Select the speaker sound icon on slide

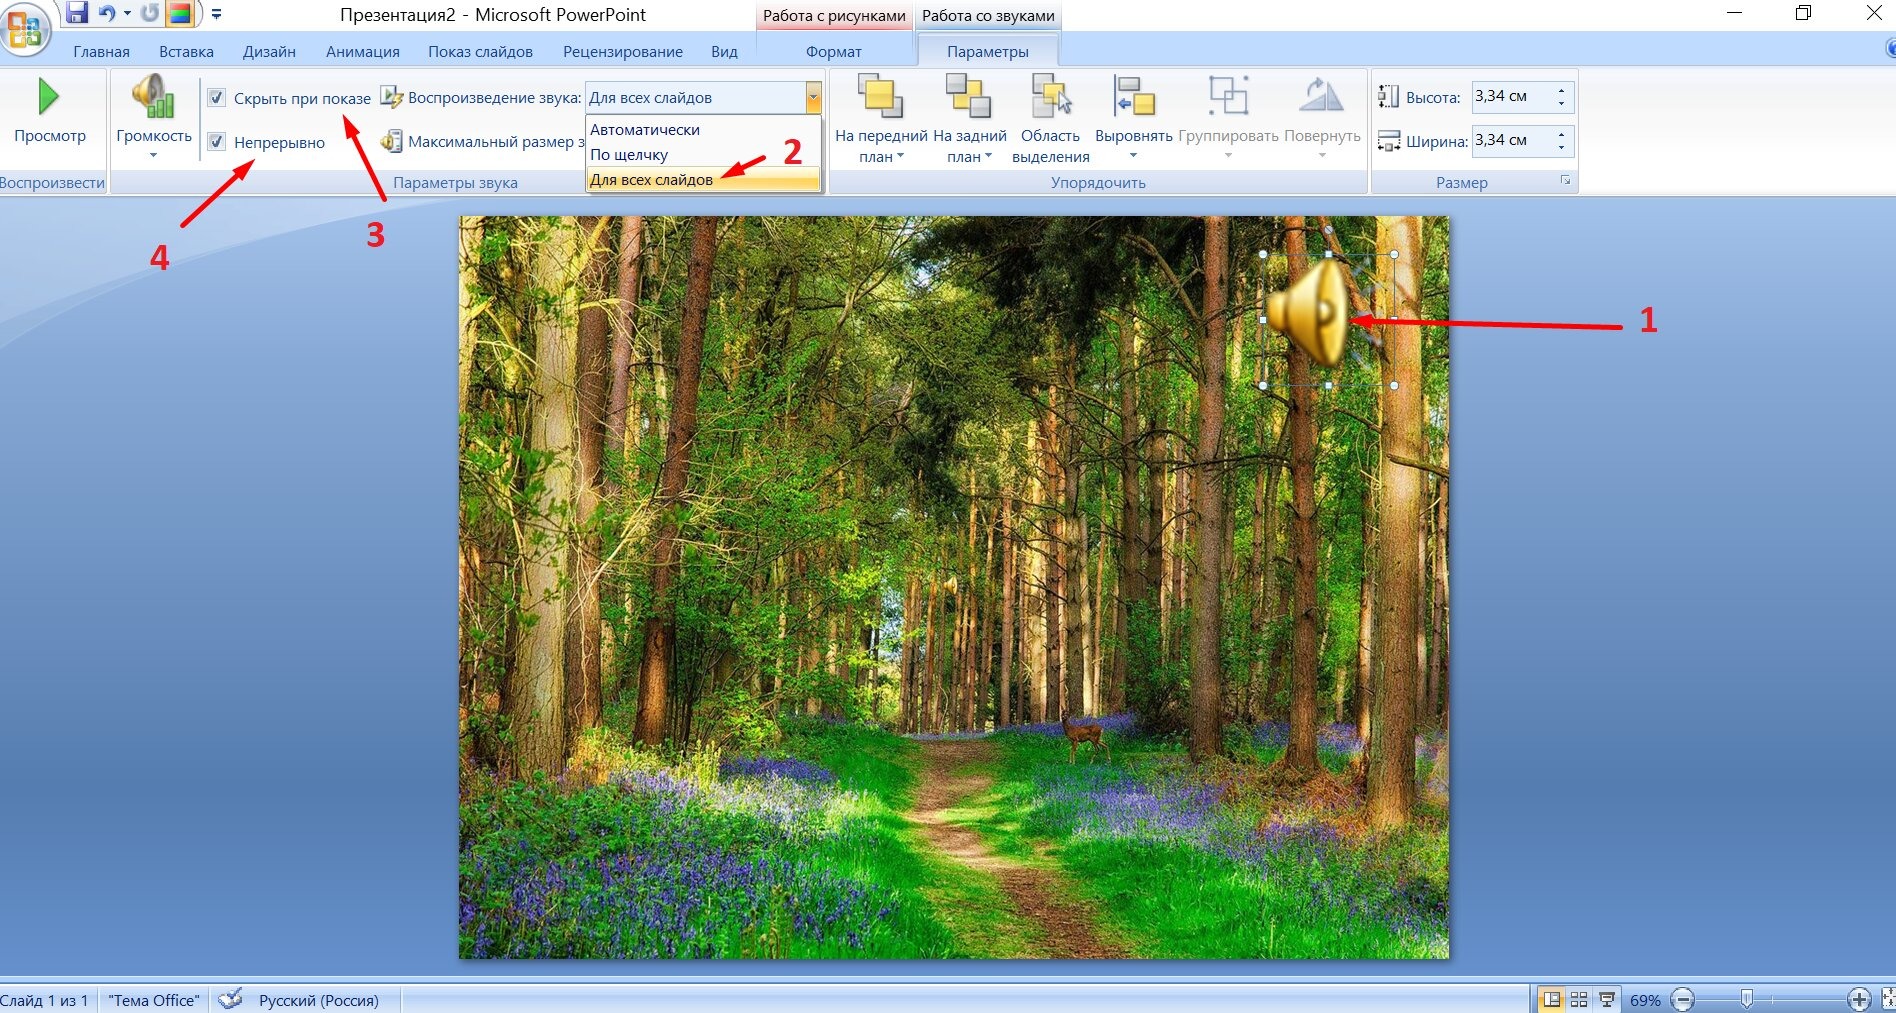[1309, 313]
